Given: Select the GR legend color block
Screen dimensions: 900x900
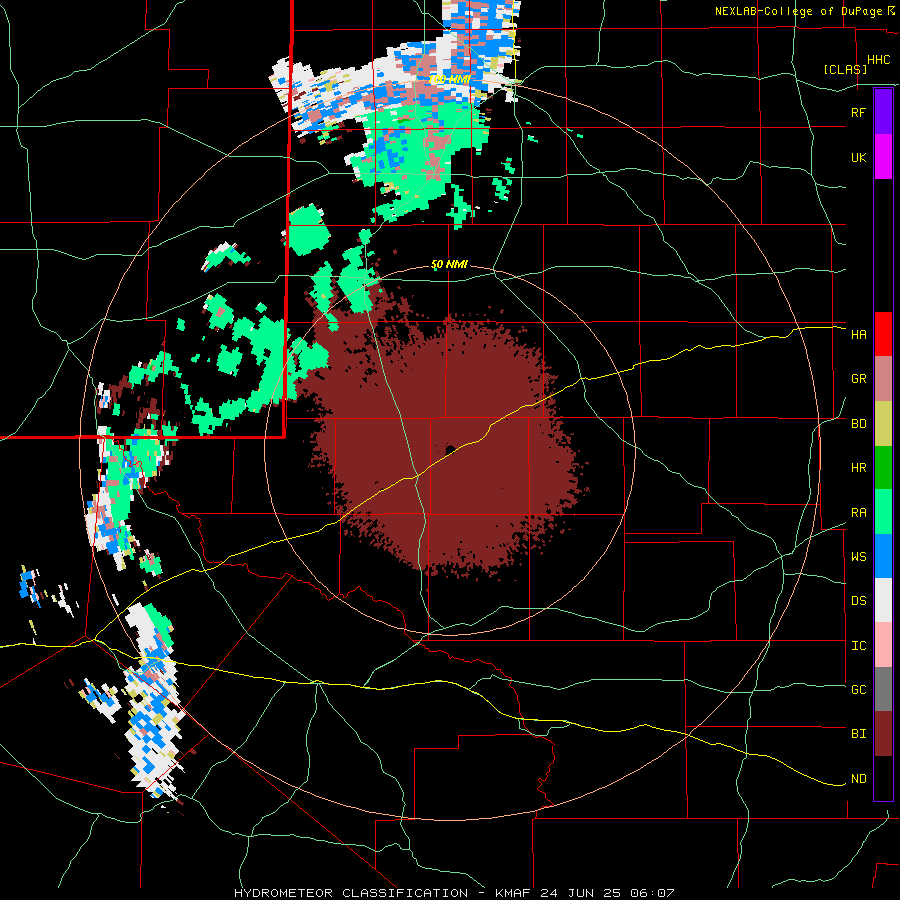Looking at the screenshot, I should [x=883, y=379].
